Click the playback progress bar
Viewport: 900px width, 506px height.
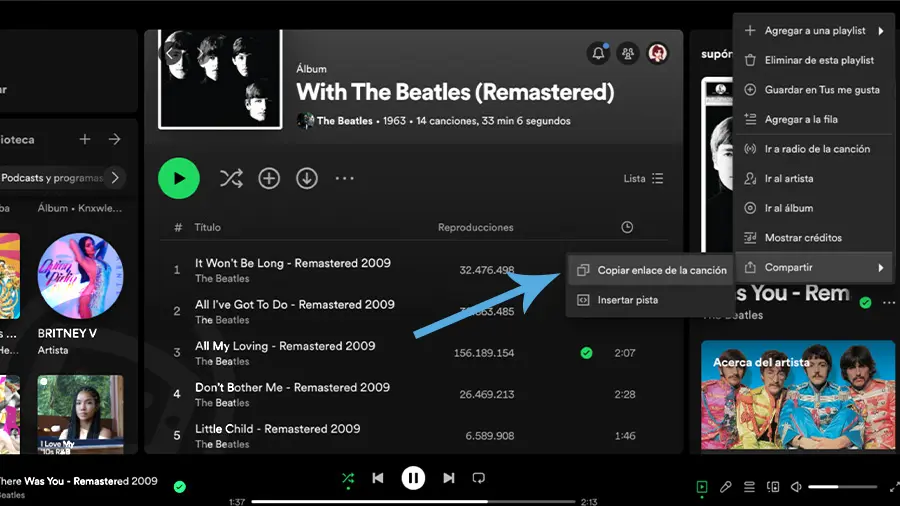click(413, 501)
